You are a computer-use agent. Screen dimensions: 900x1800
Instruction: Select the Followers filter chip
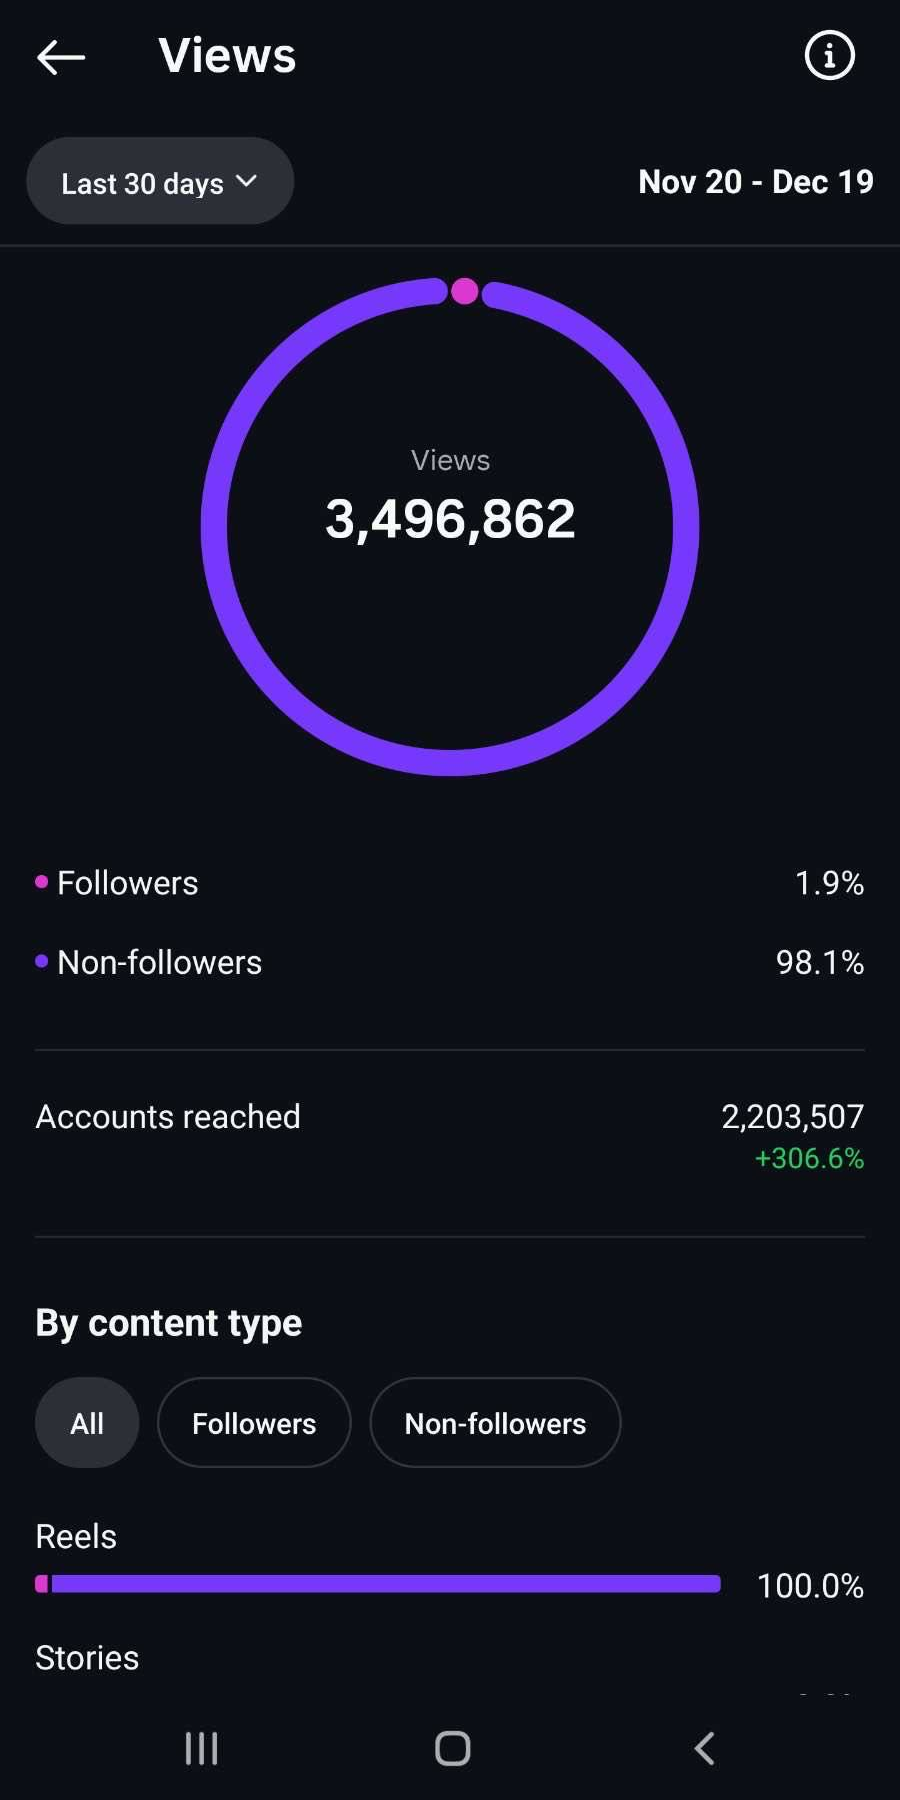(x=254, y=1423)
